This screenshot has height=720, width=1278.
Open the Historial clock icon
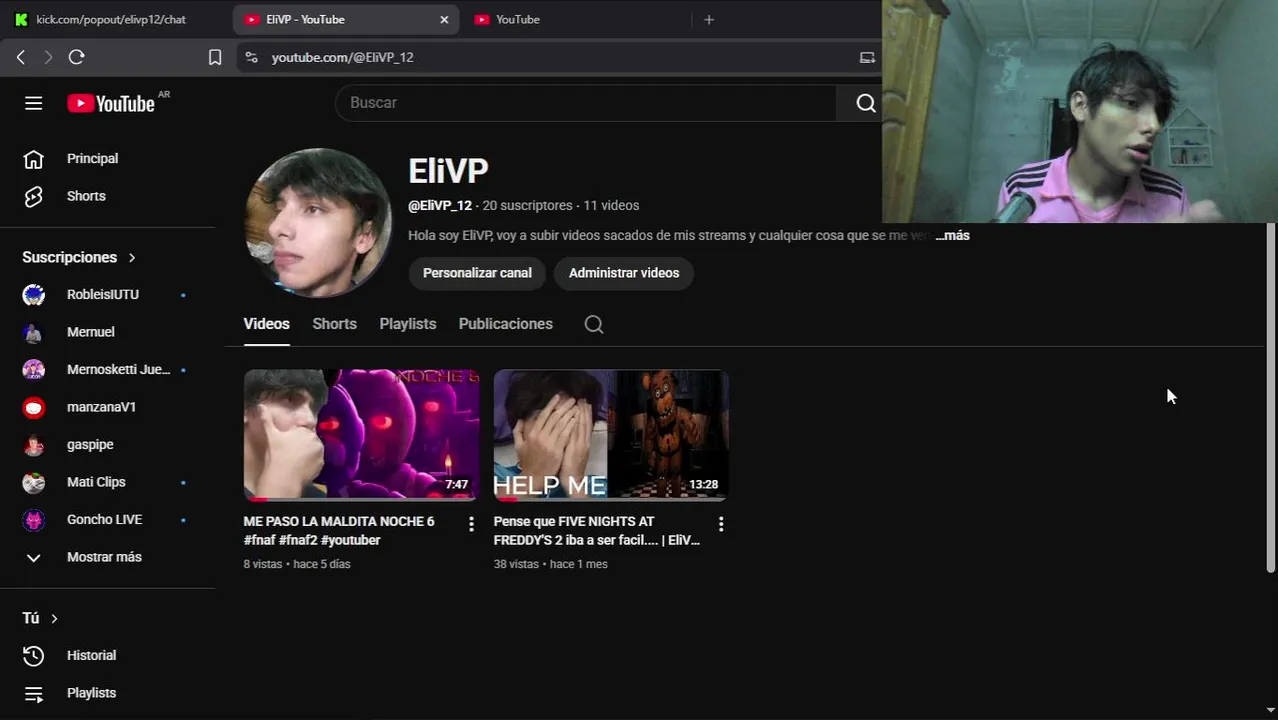pyautogui.click(x=33, y=656)
